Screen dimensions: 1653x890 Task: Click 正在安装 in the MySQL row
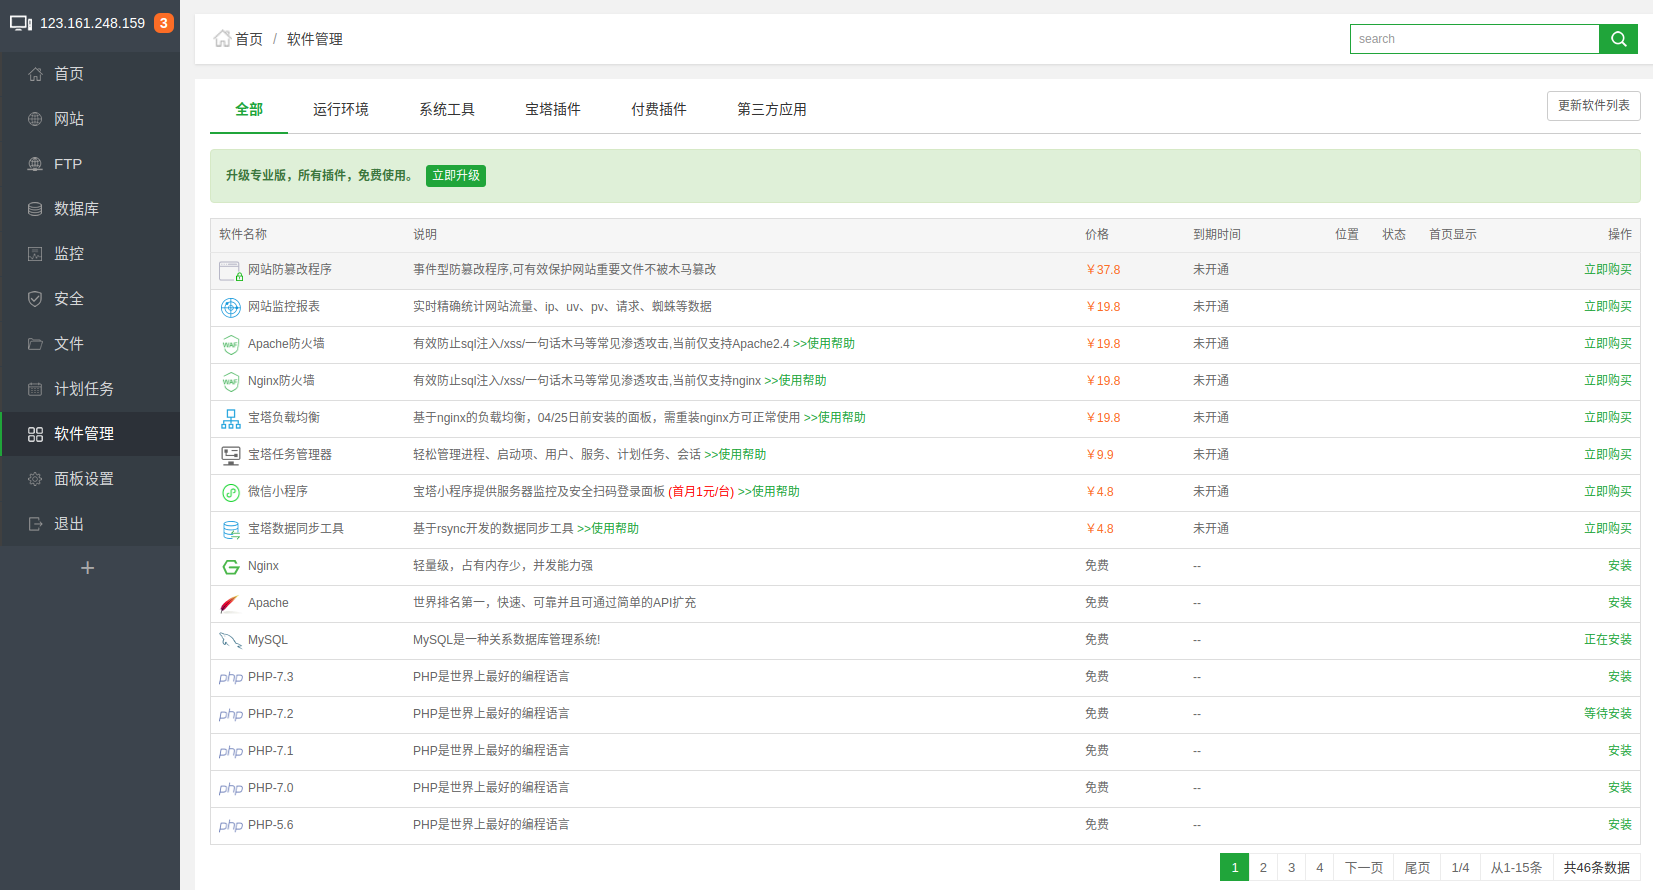(1608, 640)
